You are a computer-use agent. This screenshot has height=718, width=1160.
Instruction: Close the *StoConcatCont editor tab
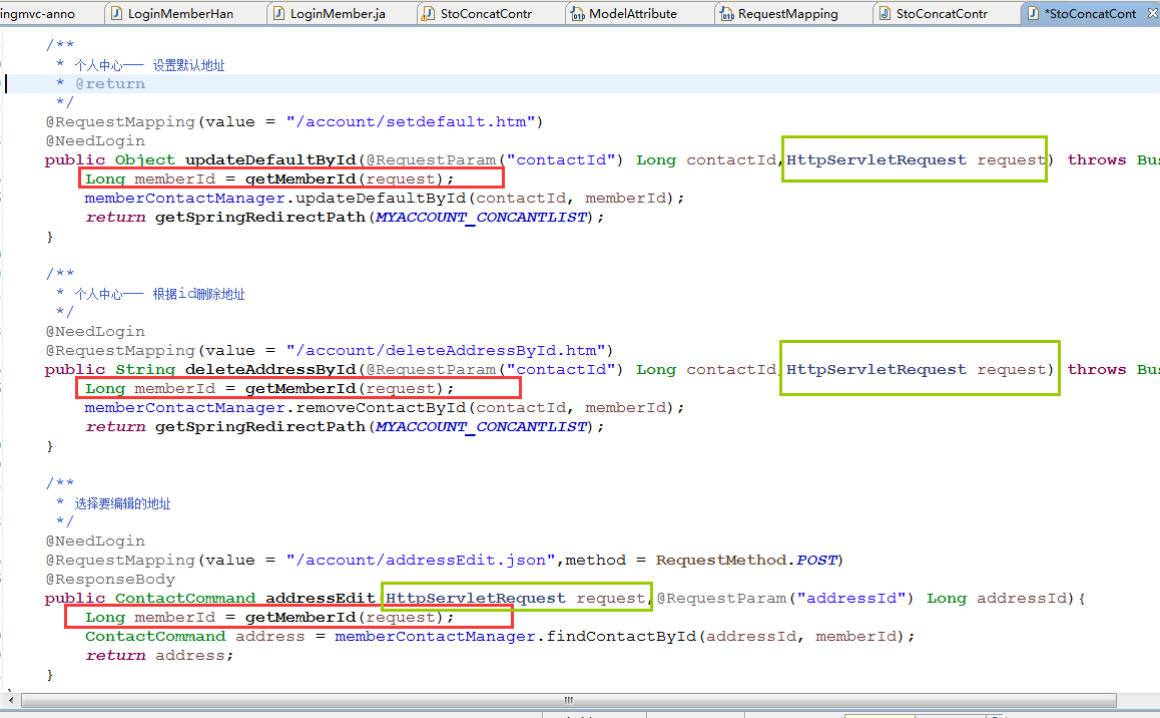1153,13
